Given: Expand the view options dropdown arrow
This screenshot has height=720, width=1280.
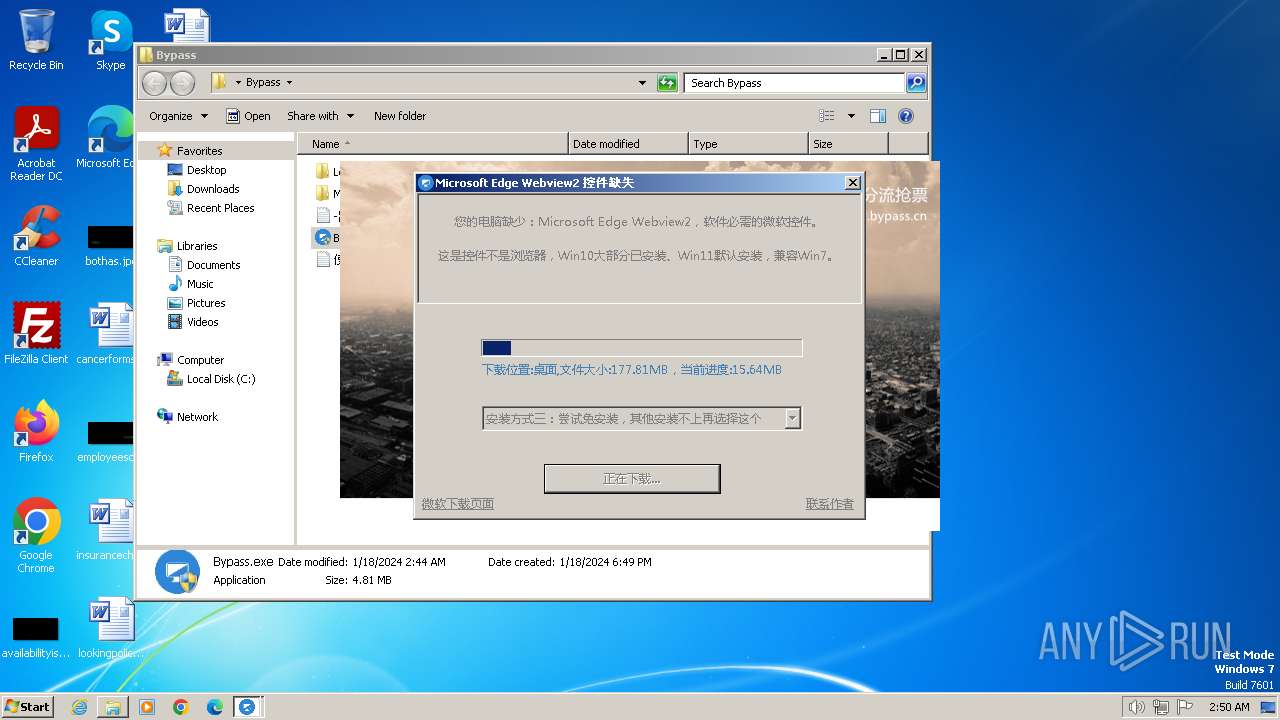Looking at the screenshot, I should click(x=851, y=116).
